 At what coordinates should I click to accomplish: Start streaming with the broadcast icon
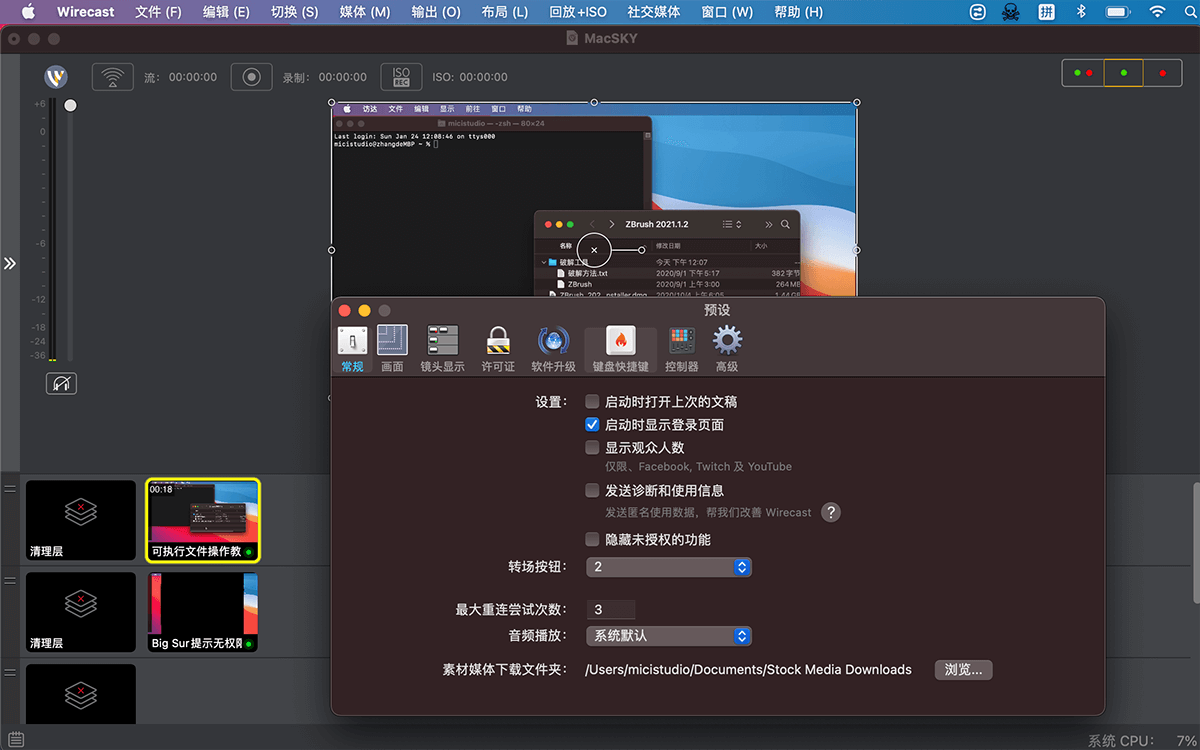[x=113, y=77]
